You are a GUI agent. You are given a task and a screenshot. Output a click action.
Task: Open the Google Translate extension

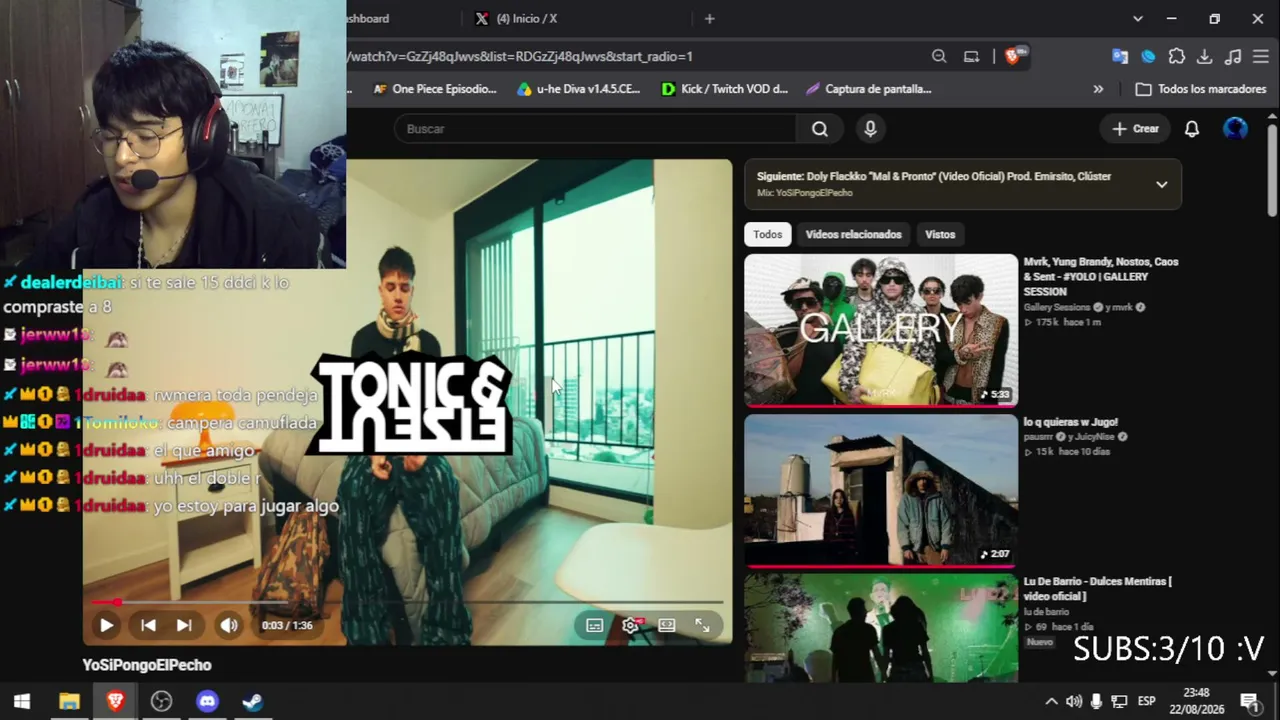coord(1120,57)
